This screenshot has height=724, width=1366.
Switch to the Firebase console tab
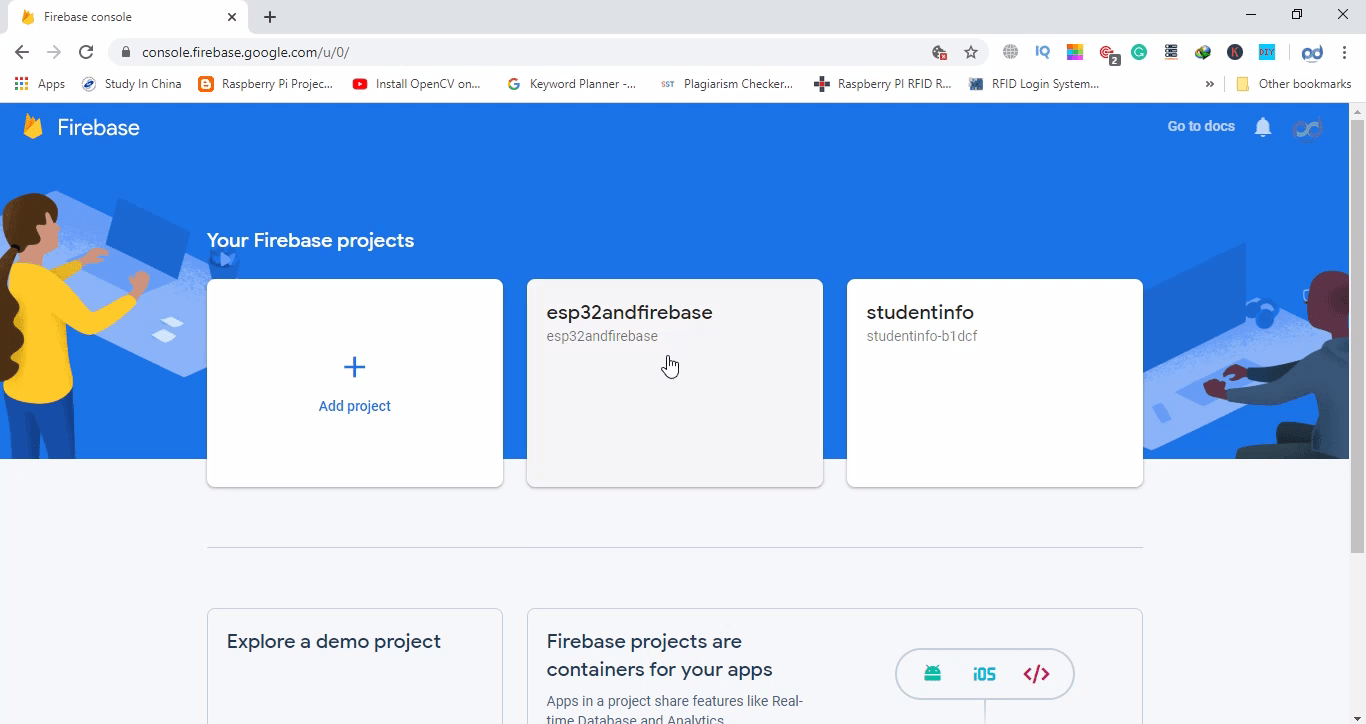point(127,17)
